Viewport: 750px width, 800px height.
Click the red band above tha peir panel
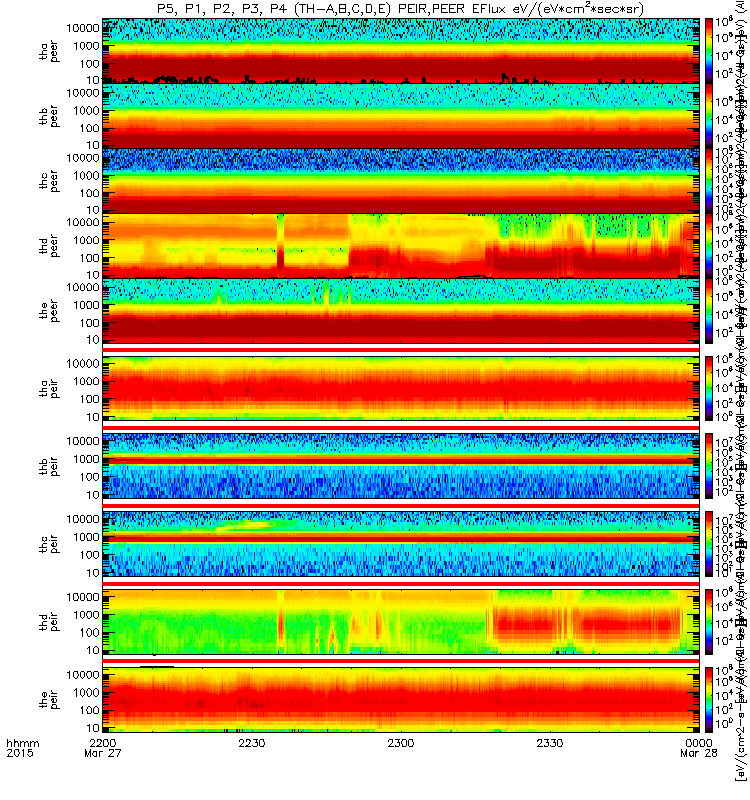pyautogui.click(x=401, y=349)
